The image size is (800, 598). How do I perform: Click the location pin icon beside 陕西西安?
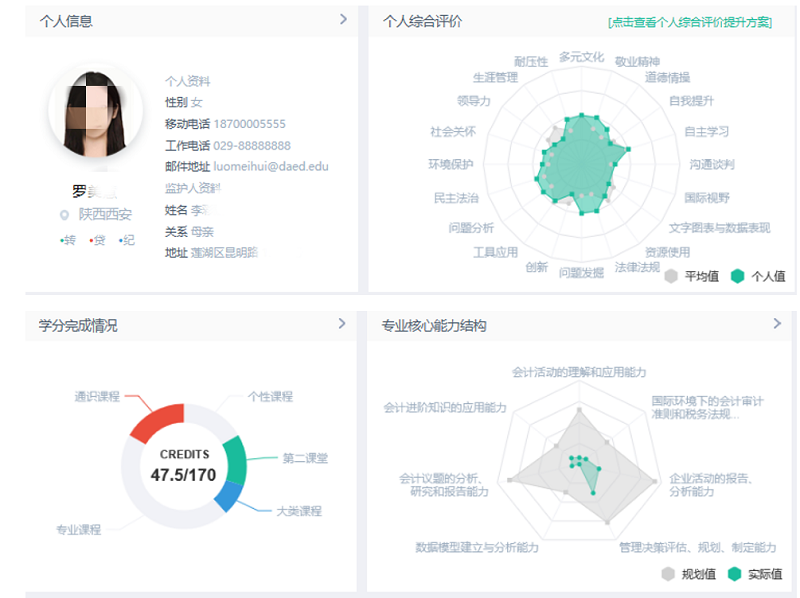tap(65, 215)
